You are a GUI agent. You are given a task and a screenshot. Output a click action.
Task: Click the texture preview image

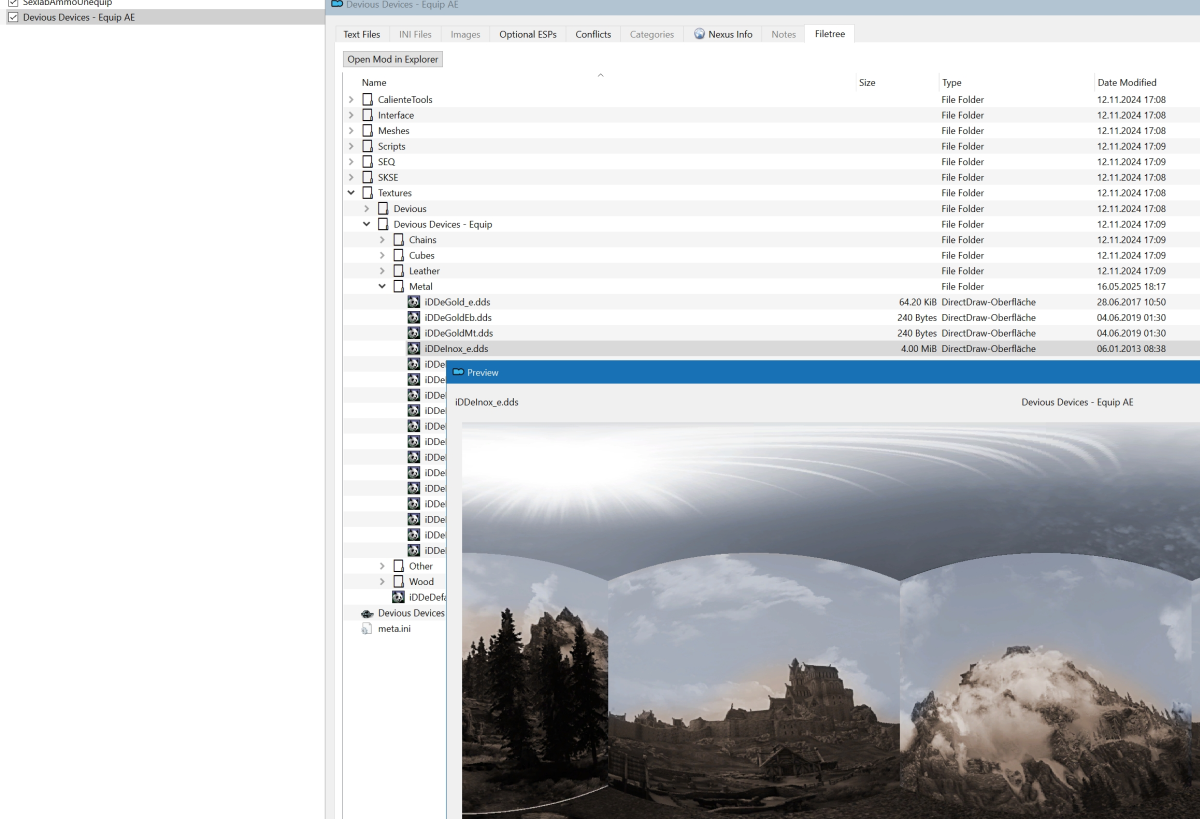pos(830,620)
